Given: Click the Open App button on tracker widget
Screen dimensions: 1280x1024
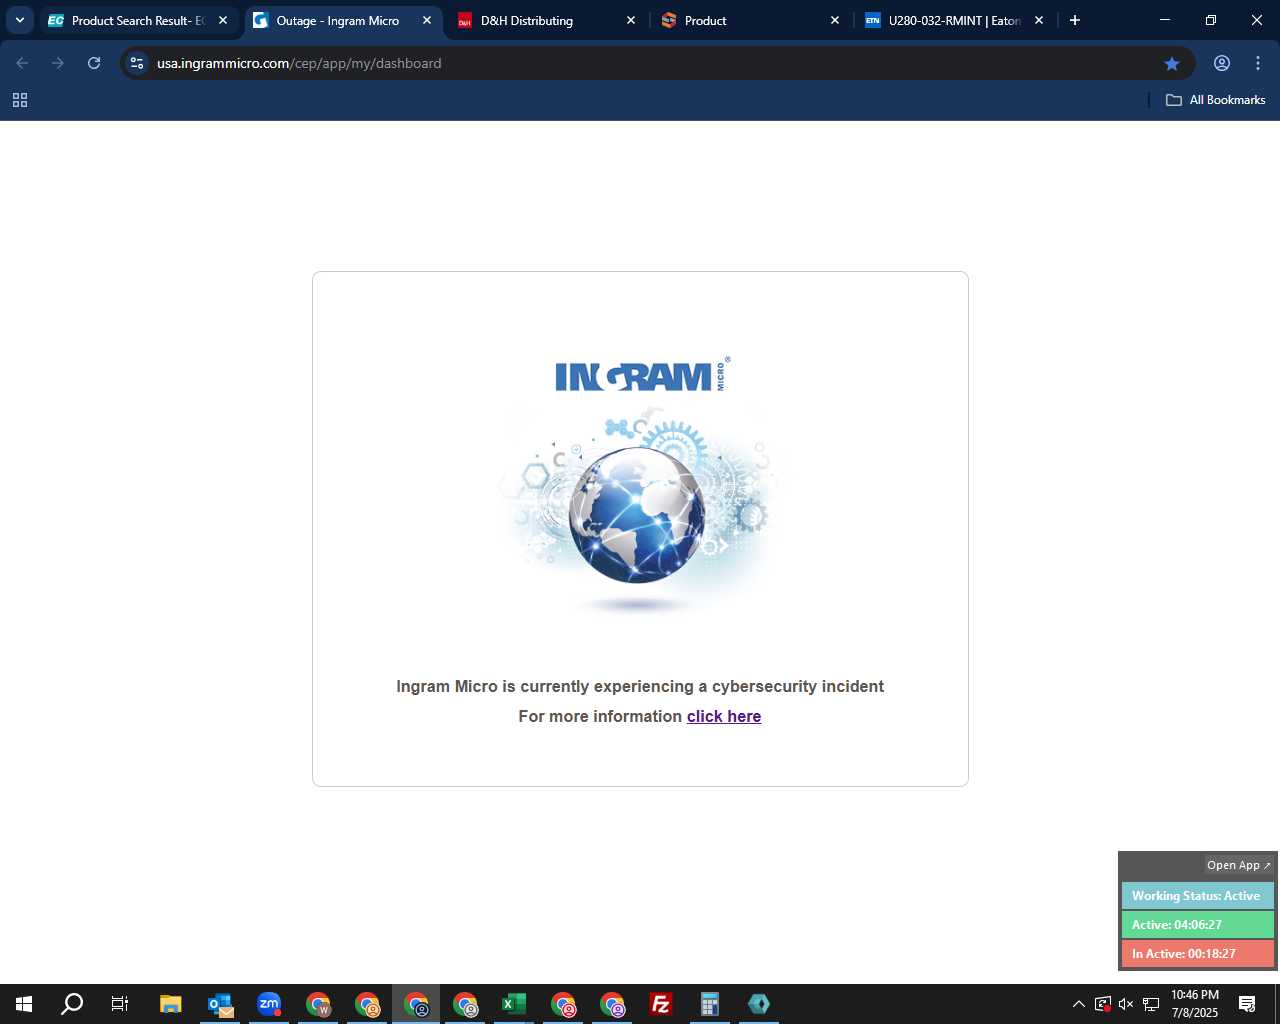Looking at the screenshot, I should 1238,865.
